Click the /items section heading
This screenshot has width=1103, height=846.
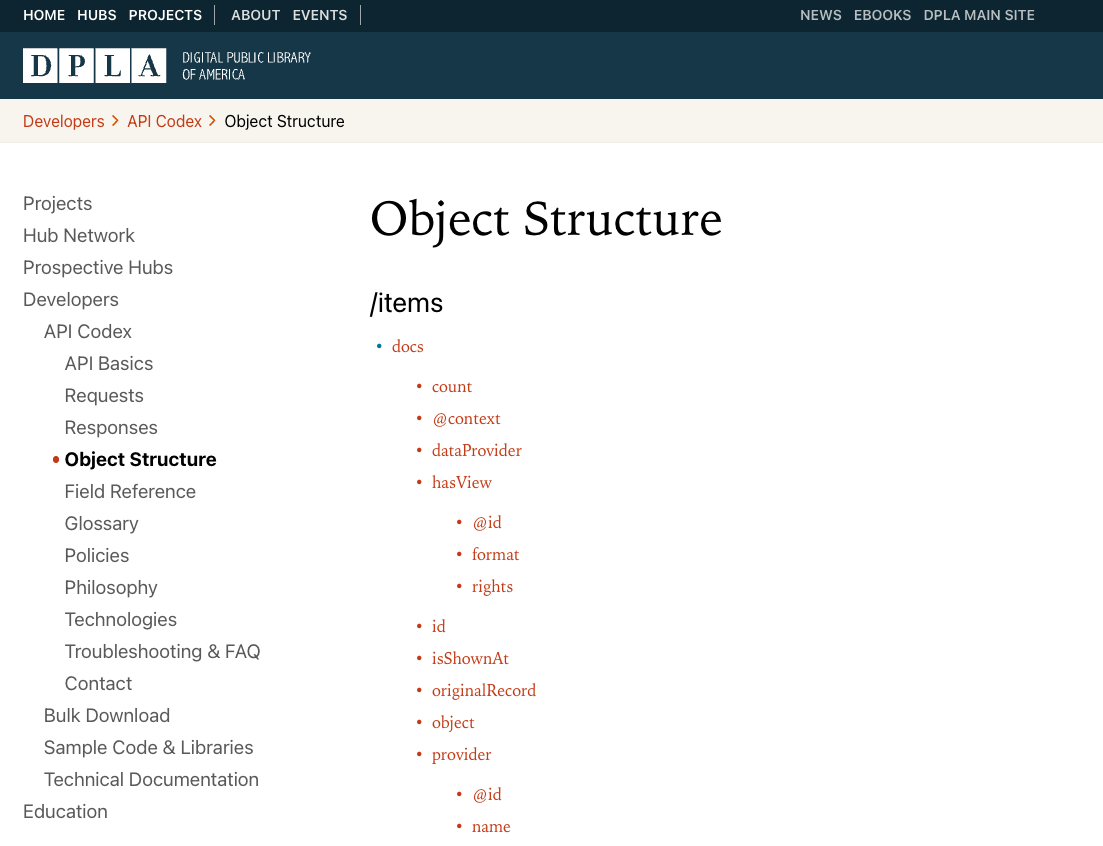pos(407,304)
